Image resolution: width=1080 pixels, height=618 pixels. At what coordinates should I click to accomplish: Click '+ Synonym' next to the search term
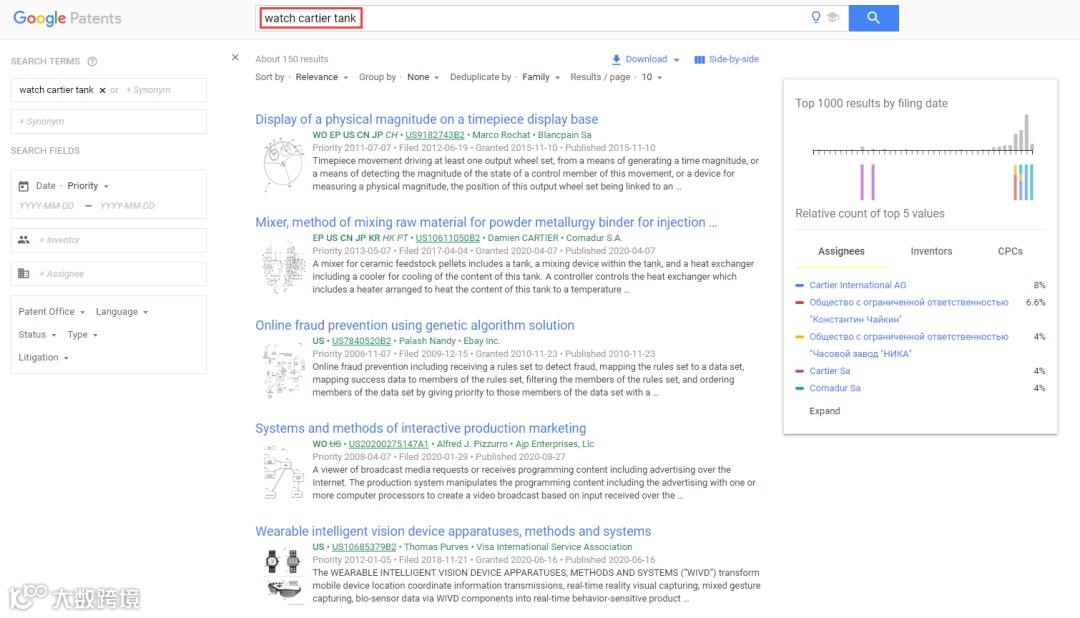point(148,90)
